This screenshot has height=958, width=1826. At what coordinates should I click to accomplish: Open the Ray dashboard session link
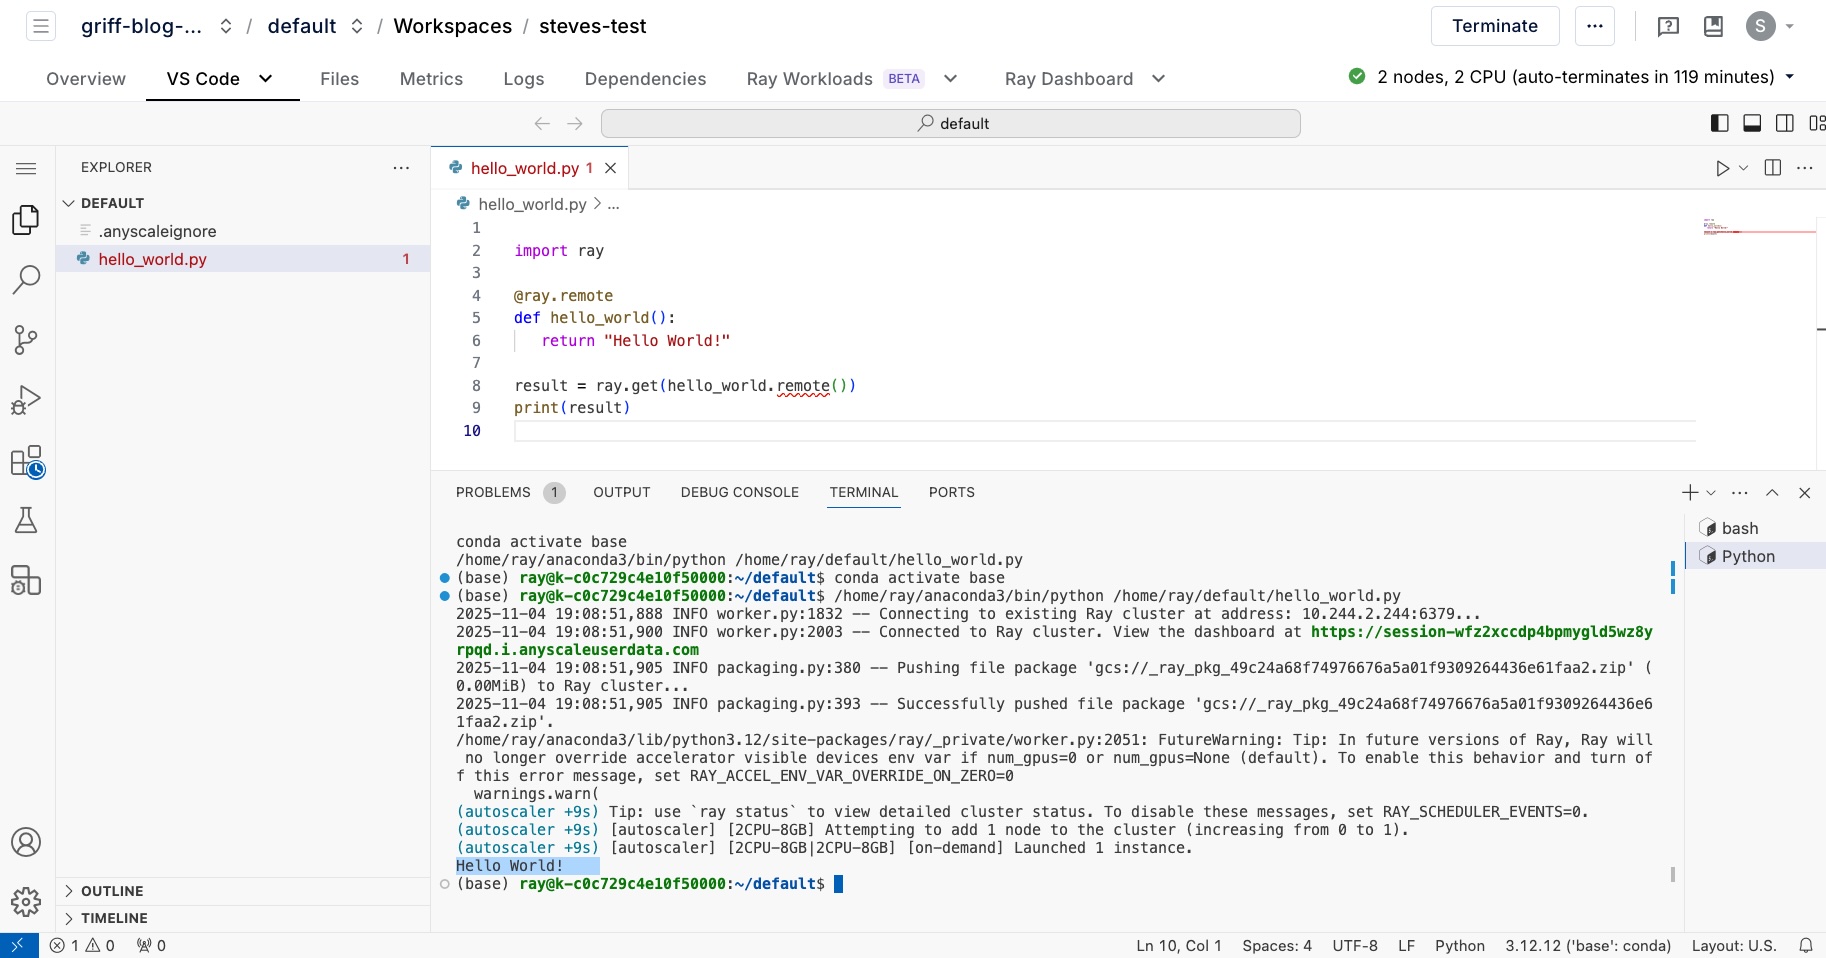coord(1481,632)
